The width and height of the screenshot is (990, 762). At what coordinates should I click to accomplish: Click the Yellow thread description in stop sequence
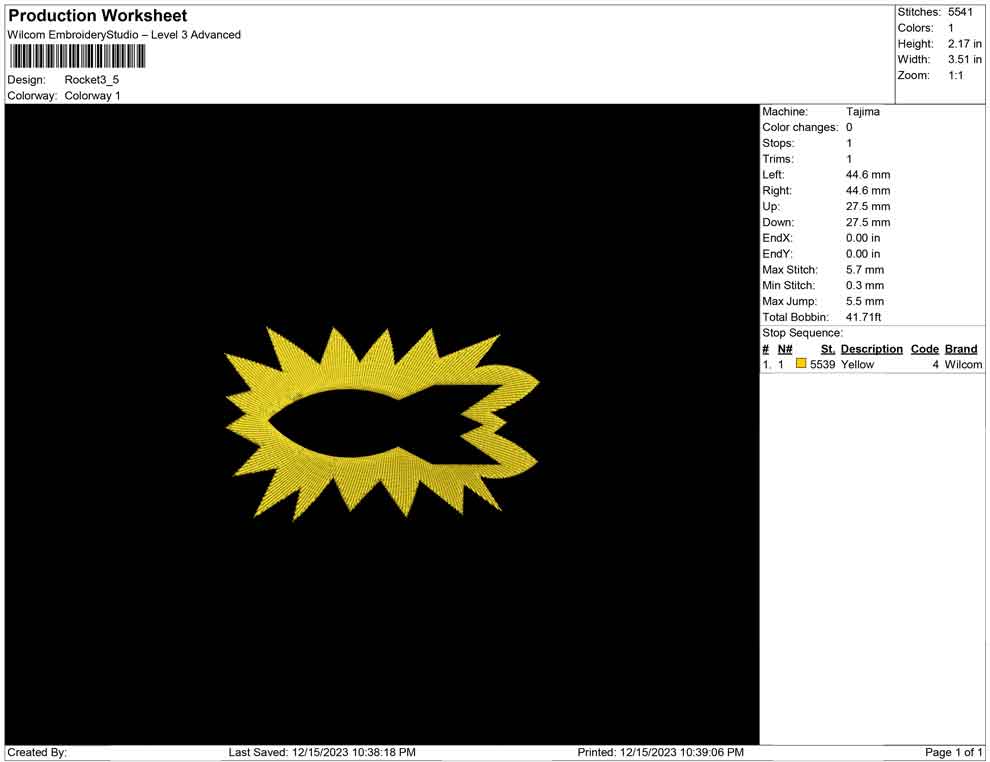click(x=857, y=365)
